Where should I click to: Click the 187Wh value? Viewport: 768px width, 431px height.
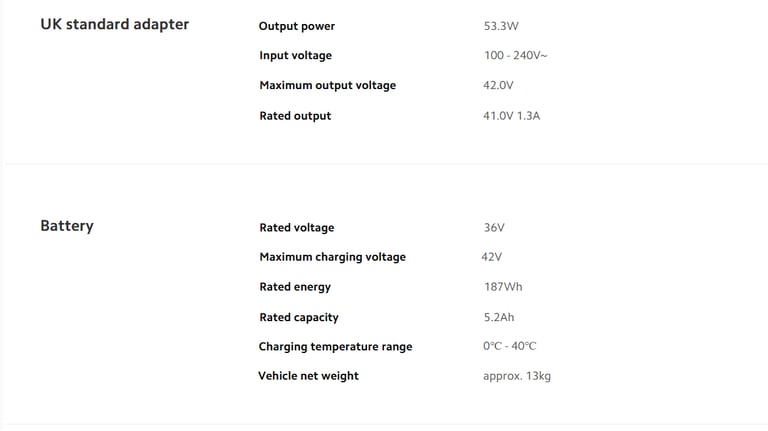[x=503, y=287]
